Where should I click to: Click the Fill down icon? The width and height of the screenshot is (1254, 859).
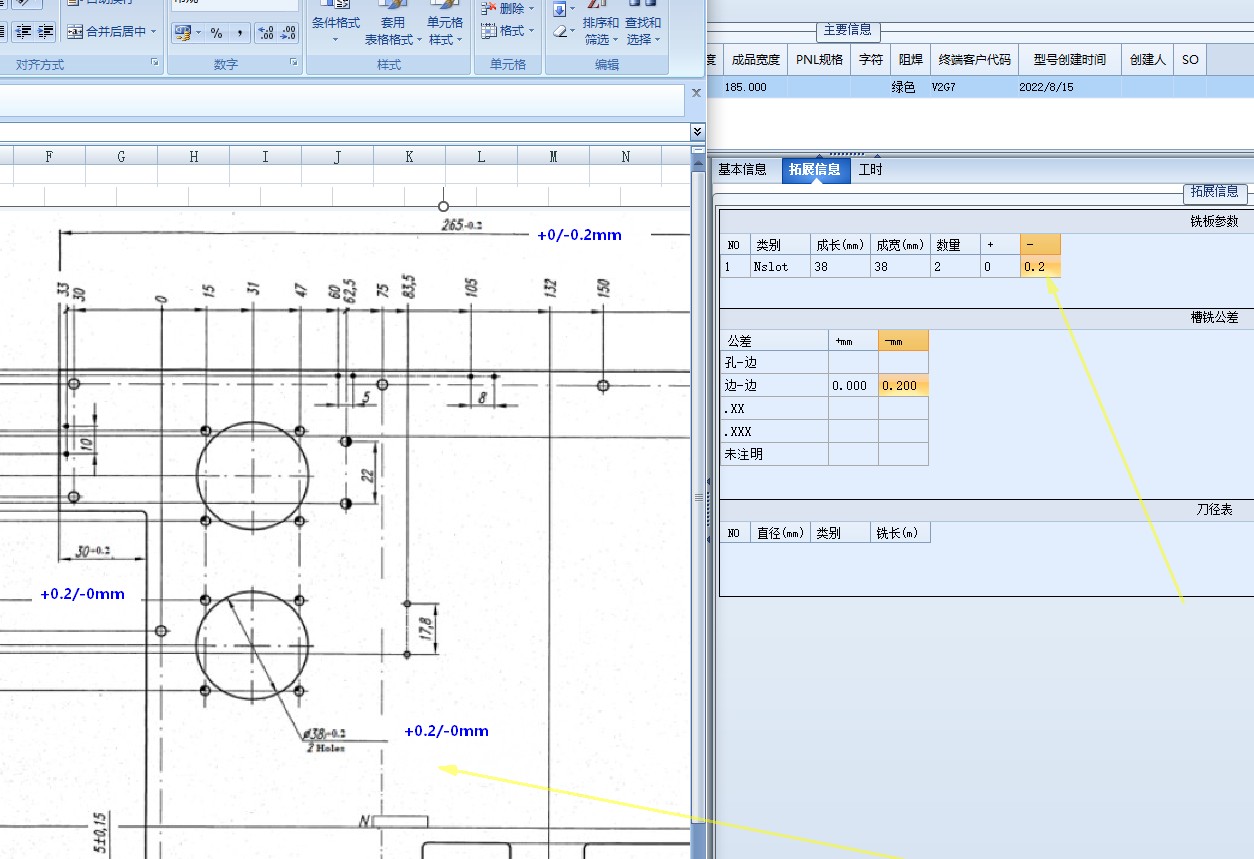[x=560, y=9]
